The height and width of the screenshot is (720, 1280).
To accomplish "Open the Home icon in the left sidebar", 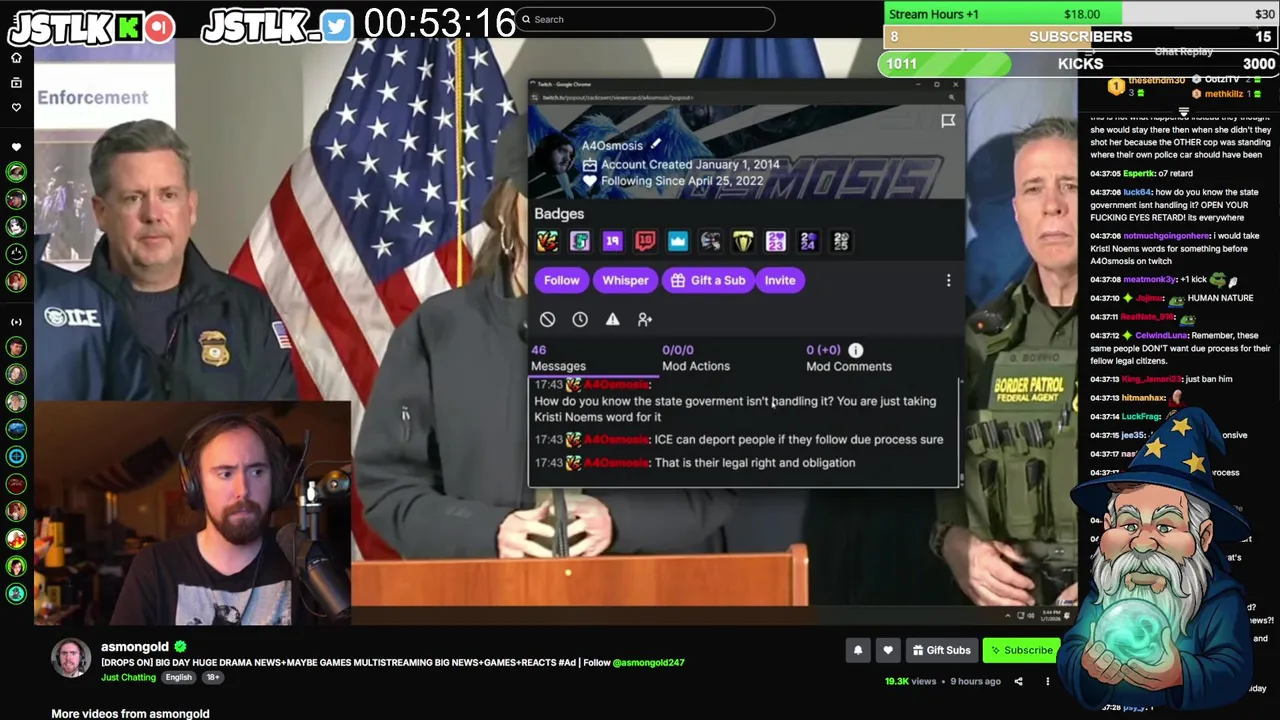I will [x=16, y=58].
